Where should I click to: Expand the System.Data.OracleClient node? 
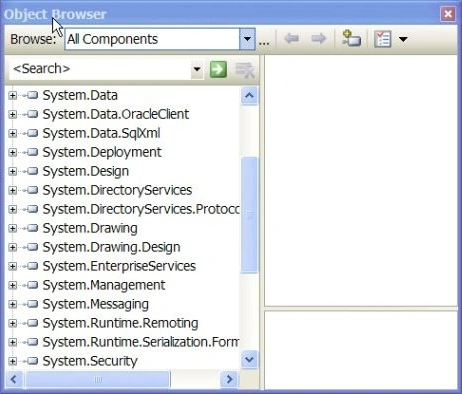pyautogui.click(x=12, y=115)
